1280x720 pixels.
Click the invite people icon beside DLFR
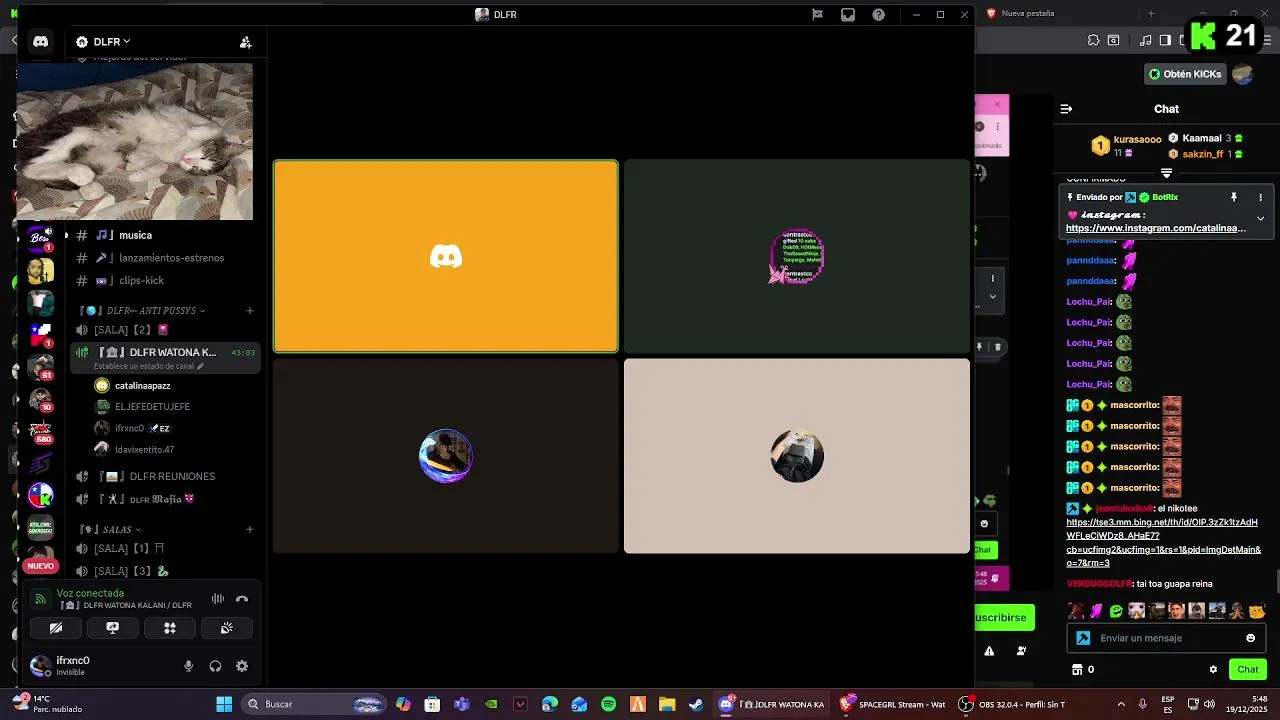tap(245, 42)
